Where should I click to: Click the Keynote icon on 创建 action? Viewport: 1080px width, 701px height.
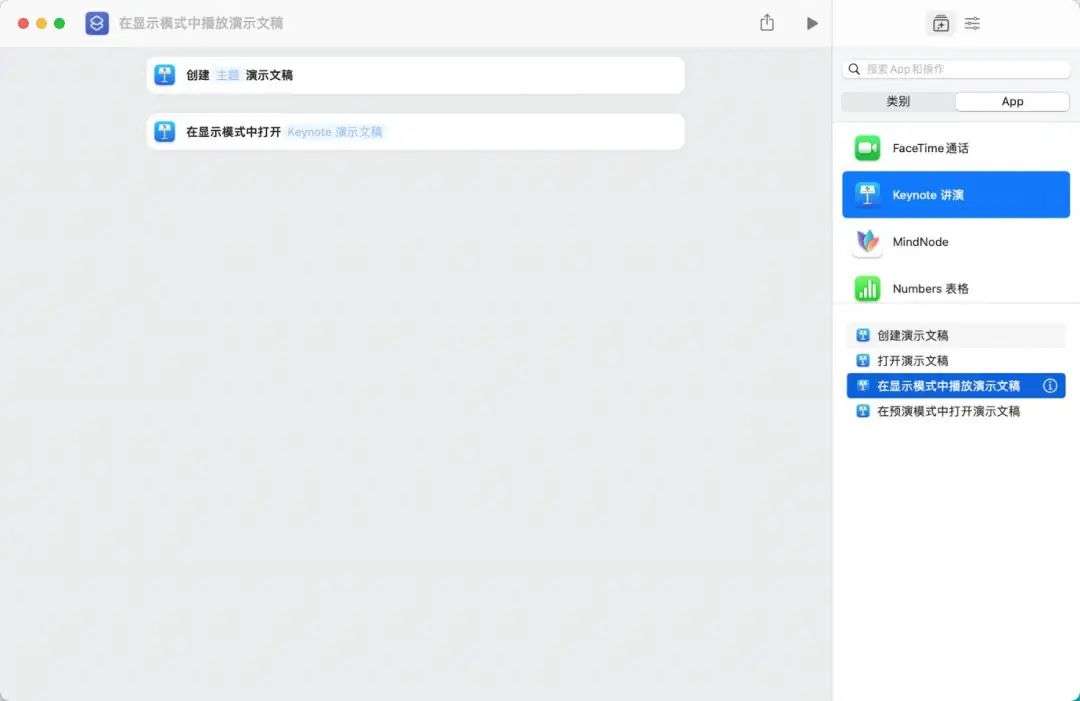[165, 74]
